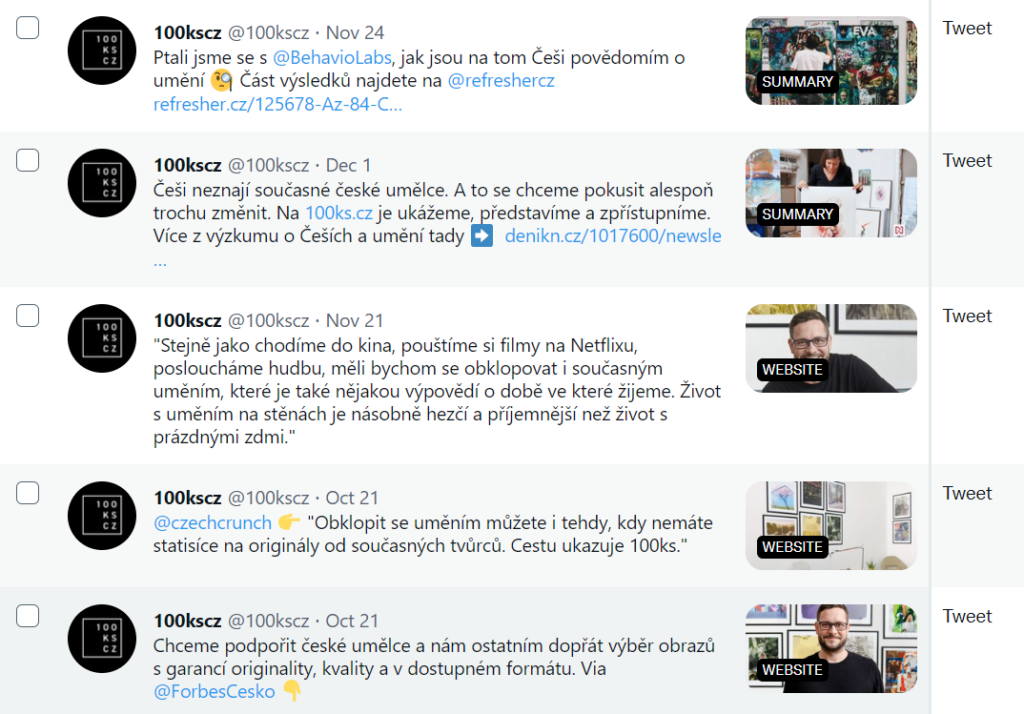Click pointing hand emoji after @czechcrunch
The height and width of the screenshot is (714, 1024).
click(x=289, y=522)
